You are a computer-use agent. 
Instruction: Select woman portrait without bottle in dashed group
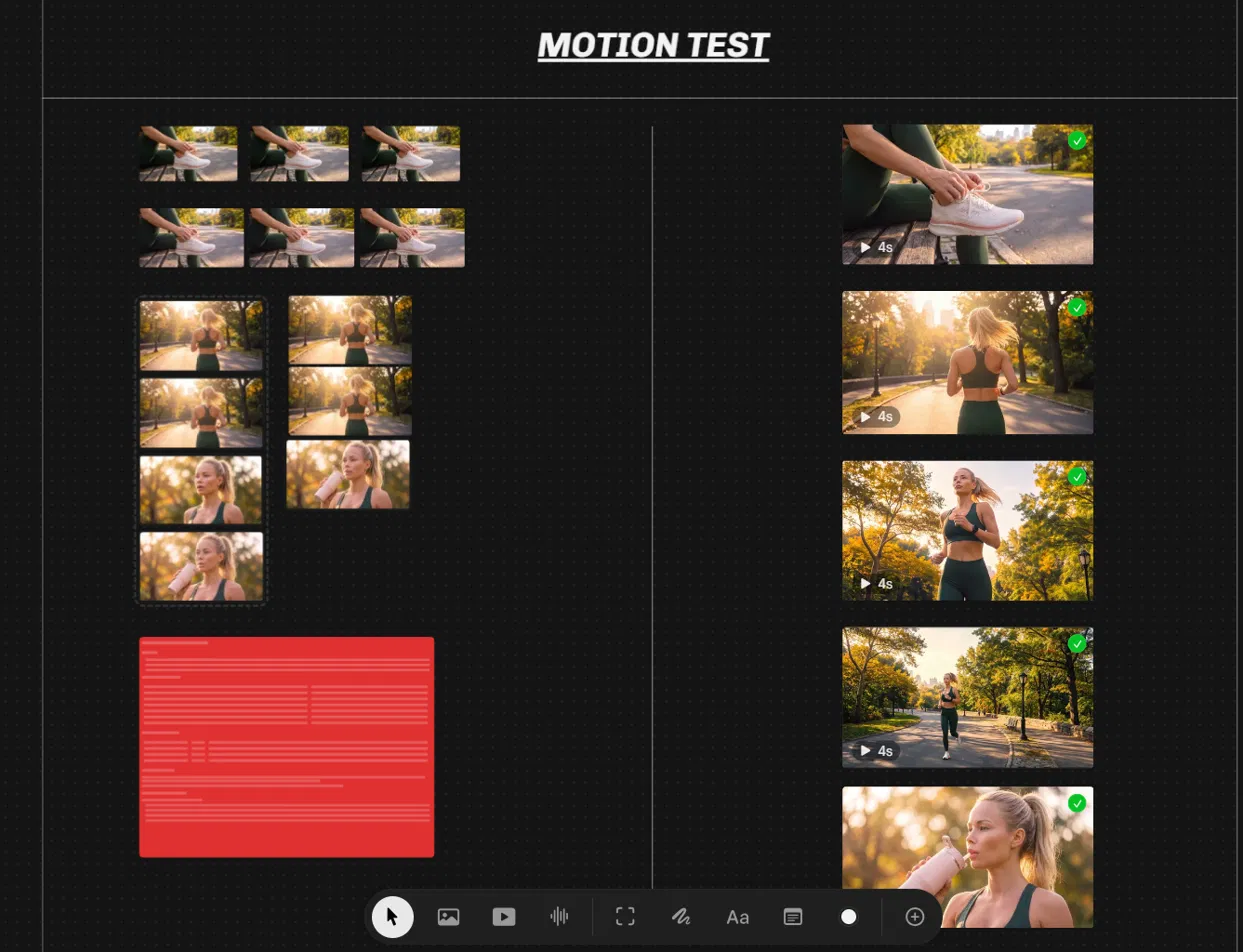(201, 490)
